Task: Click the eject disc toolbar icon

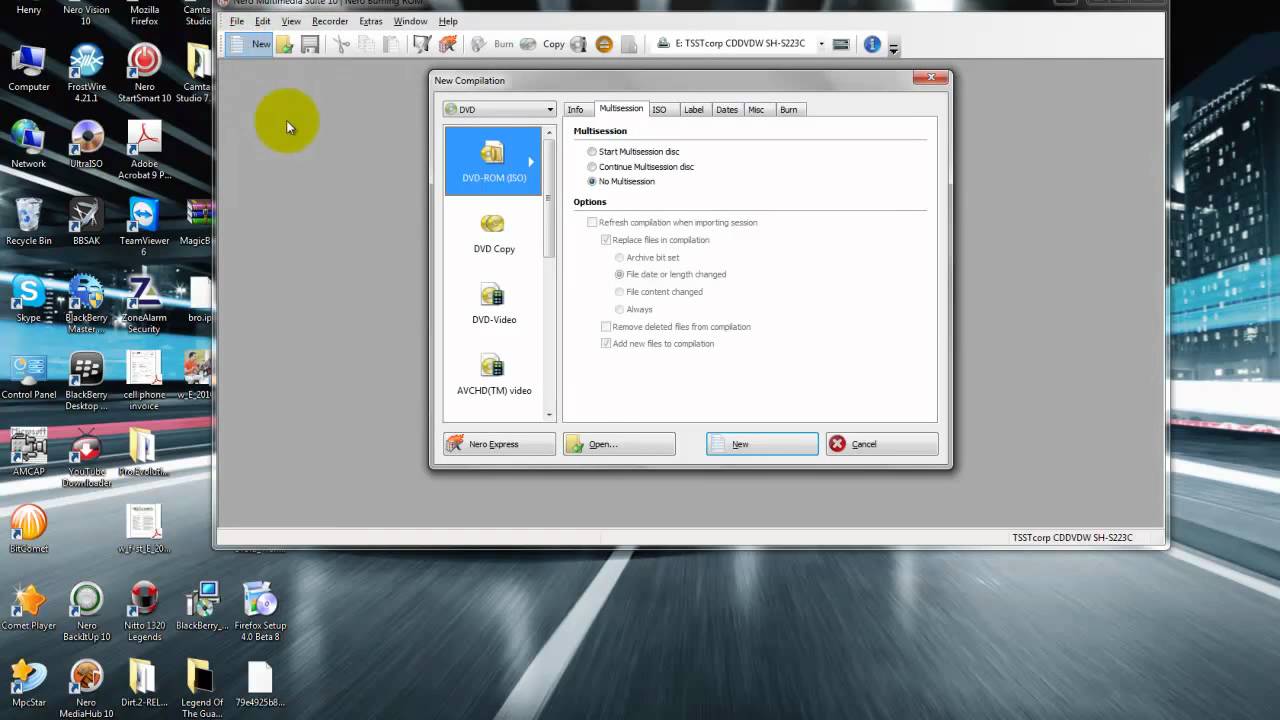Action: coord(603,44)
